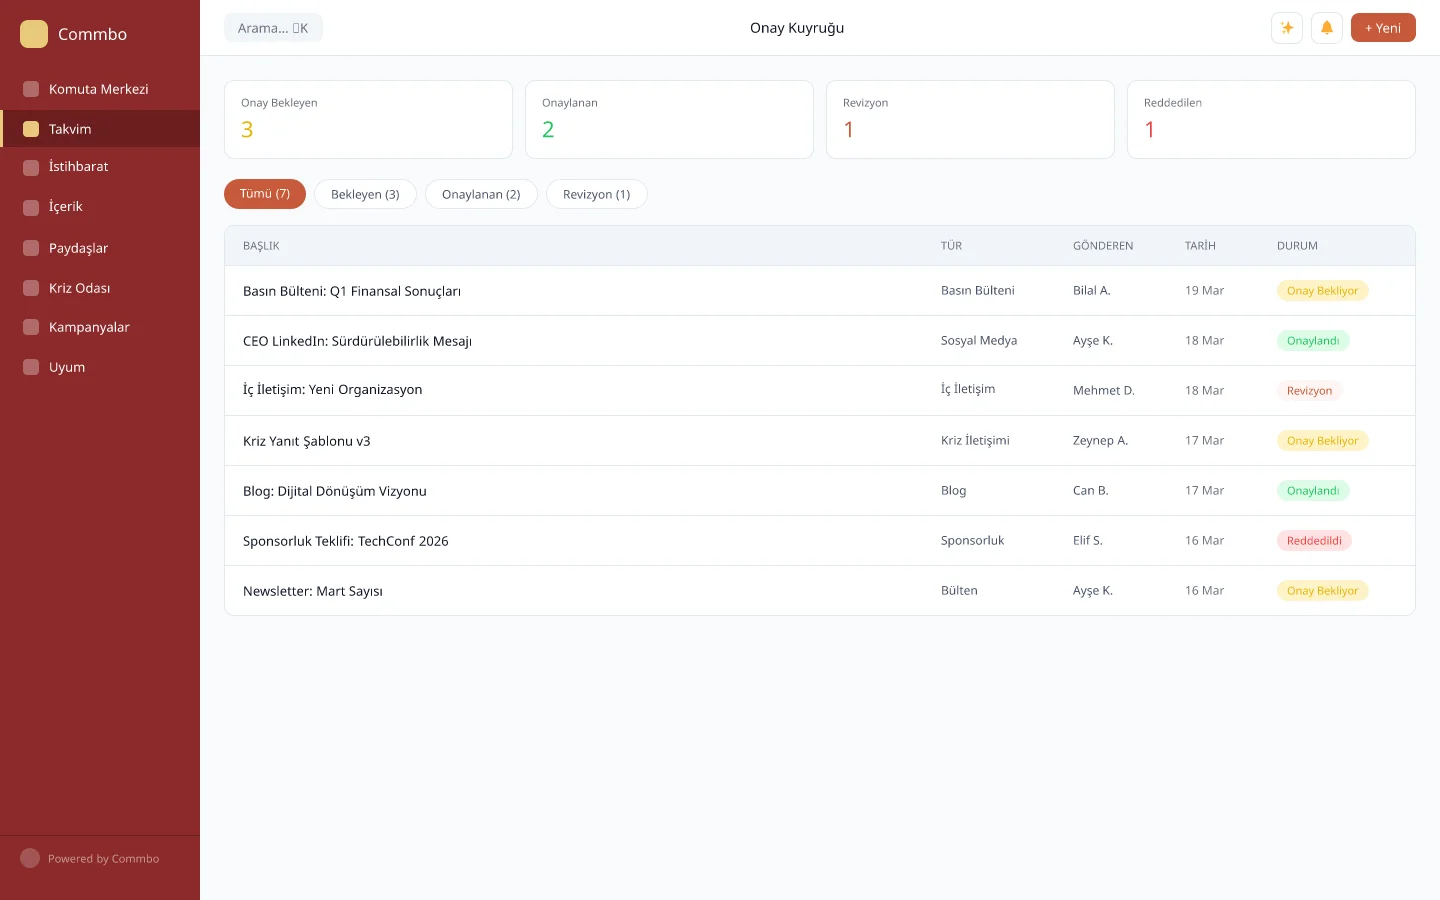The height and width of the screenshot is (900, 1440).
Task: Click the Commbo logo icon
Action: pyautogui.click(x=34, y=34)
